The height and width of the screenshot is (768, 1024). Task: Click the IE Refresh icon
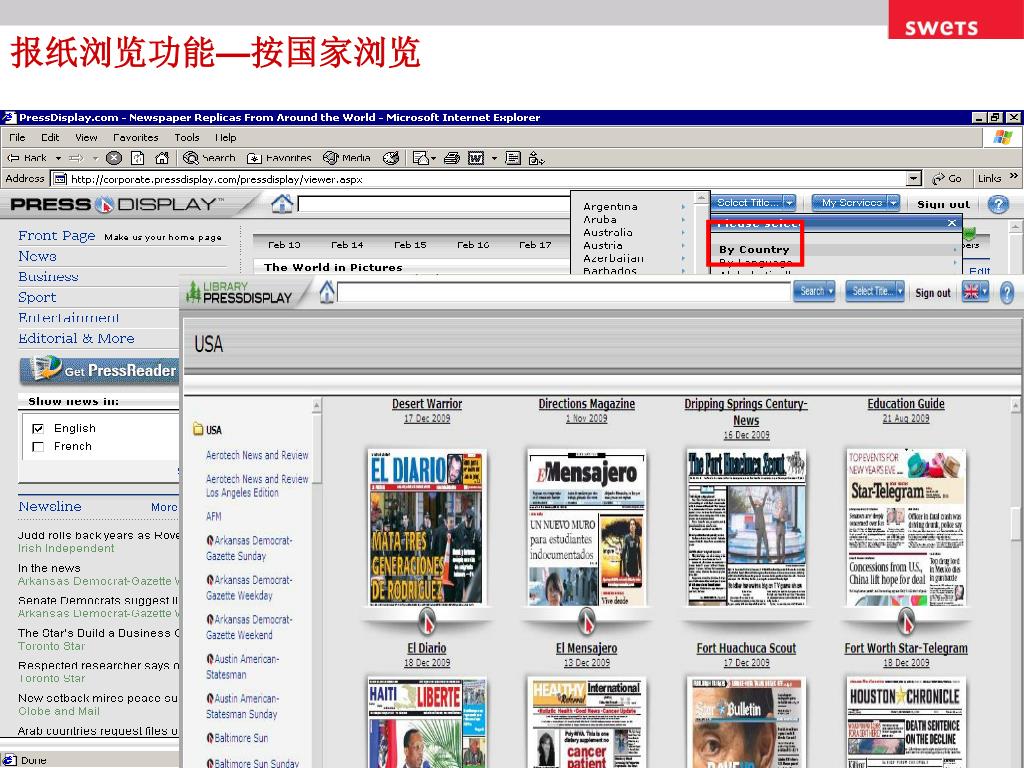point(138,158)
